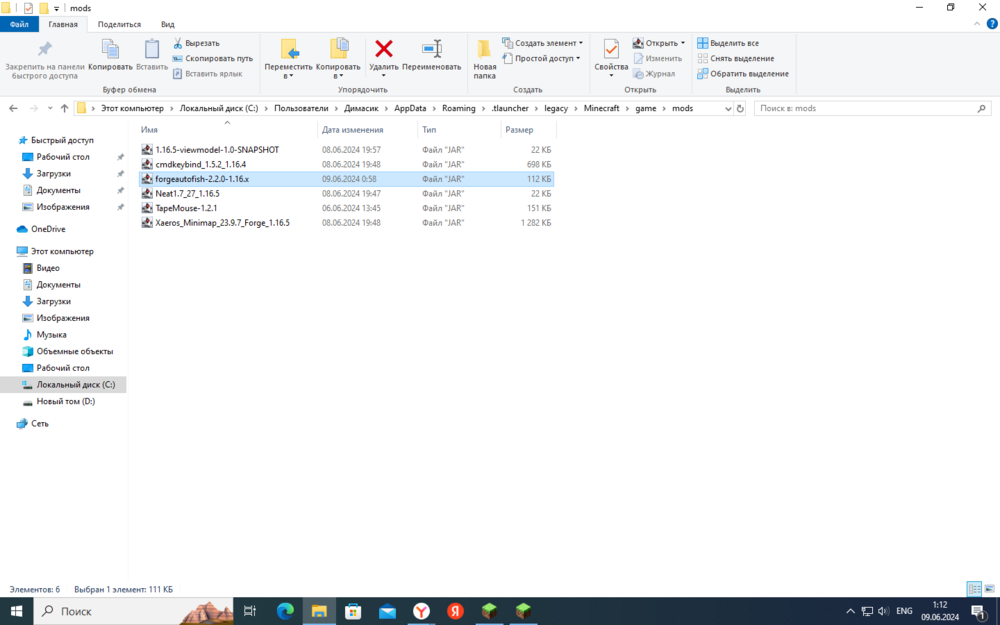Image resolution: width=1000 pixels, height=625 pixels.
Task: Refresh the mods folder view
Action: tap(740, 108)
